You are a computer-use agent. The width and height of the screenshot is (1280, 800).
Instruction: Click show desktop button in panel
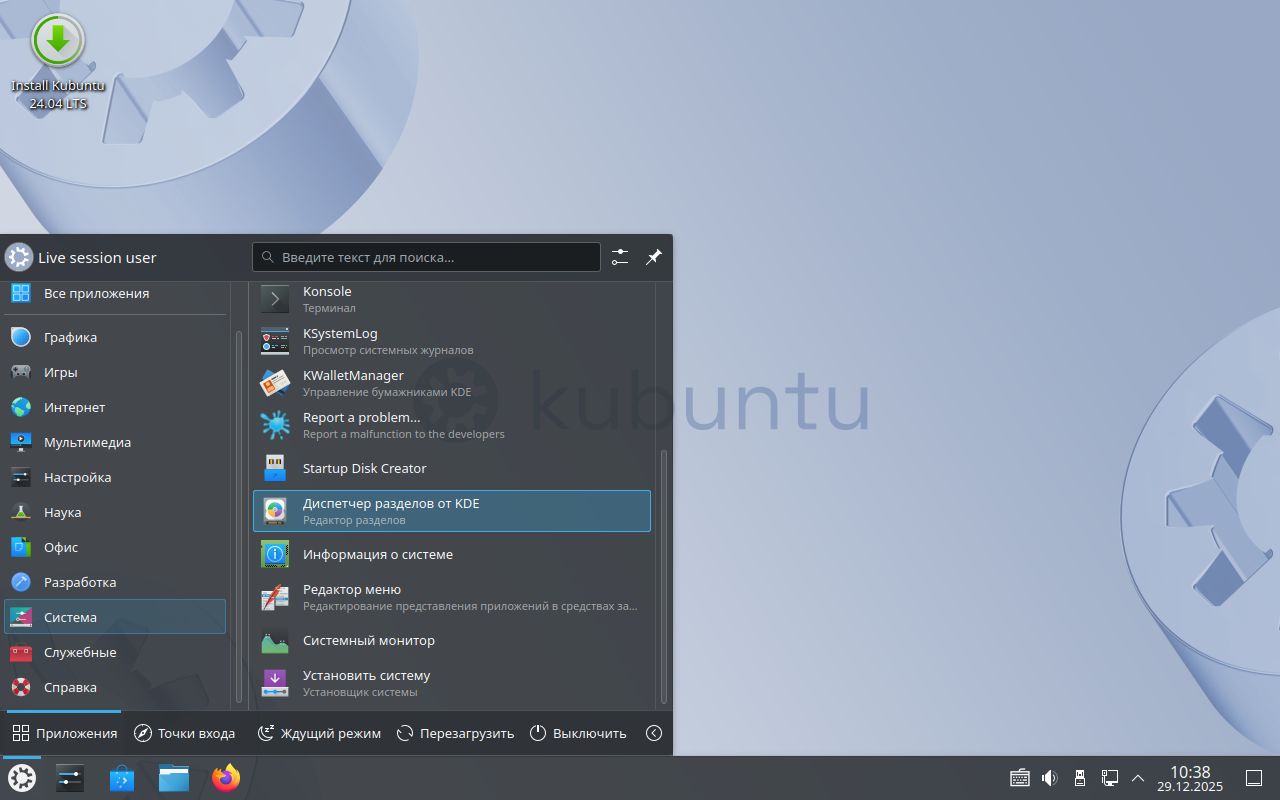[x=1253, y=778]
